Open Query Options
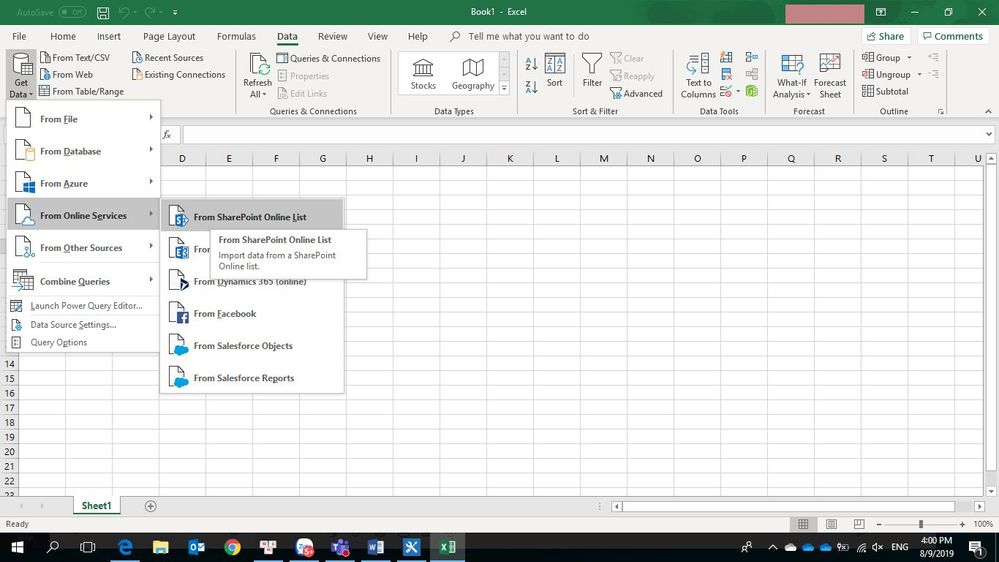Screen dimensions: 999x562 point(83,342)
